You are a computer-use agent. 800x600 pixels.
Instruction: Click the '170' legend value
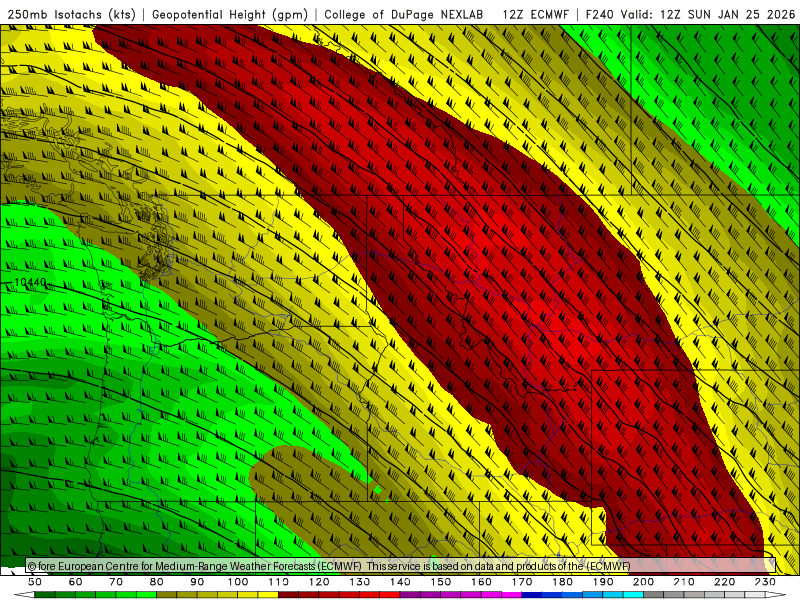522,582
